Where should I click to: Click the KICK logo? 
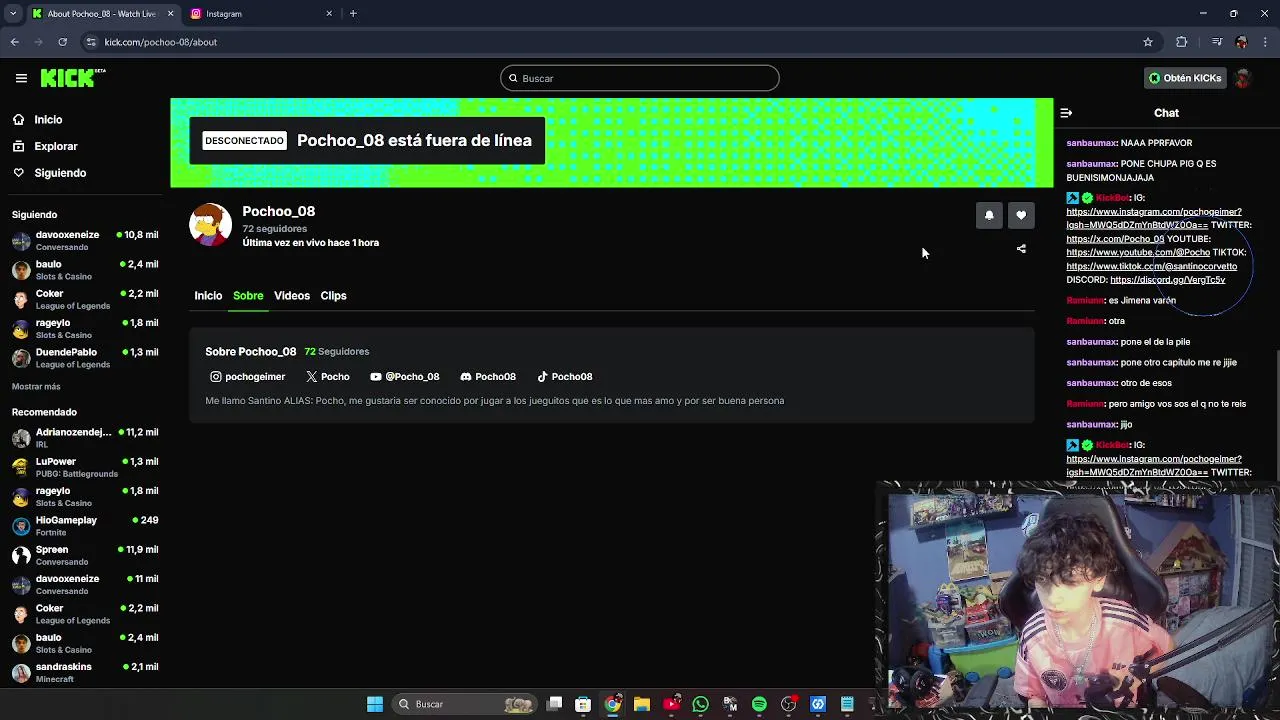72,78
